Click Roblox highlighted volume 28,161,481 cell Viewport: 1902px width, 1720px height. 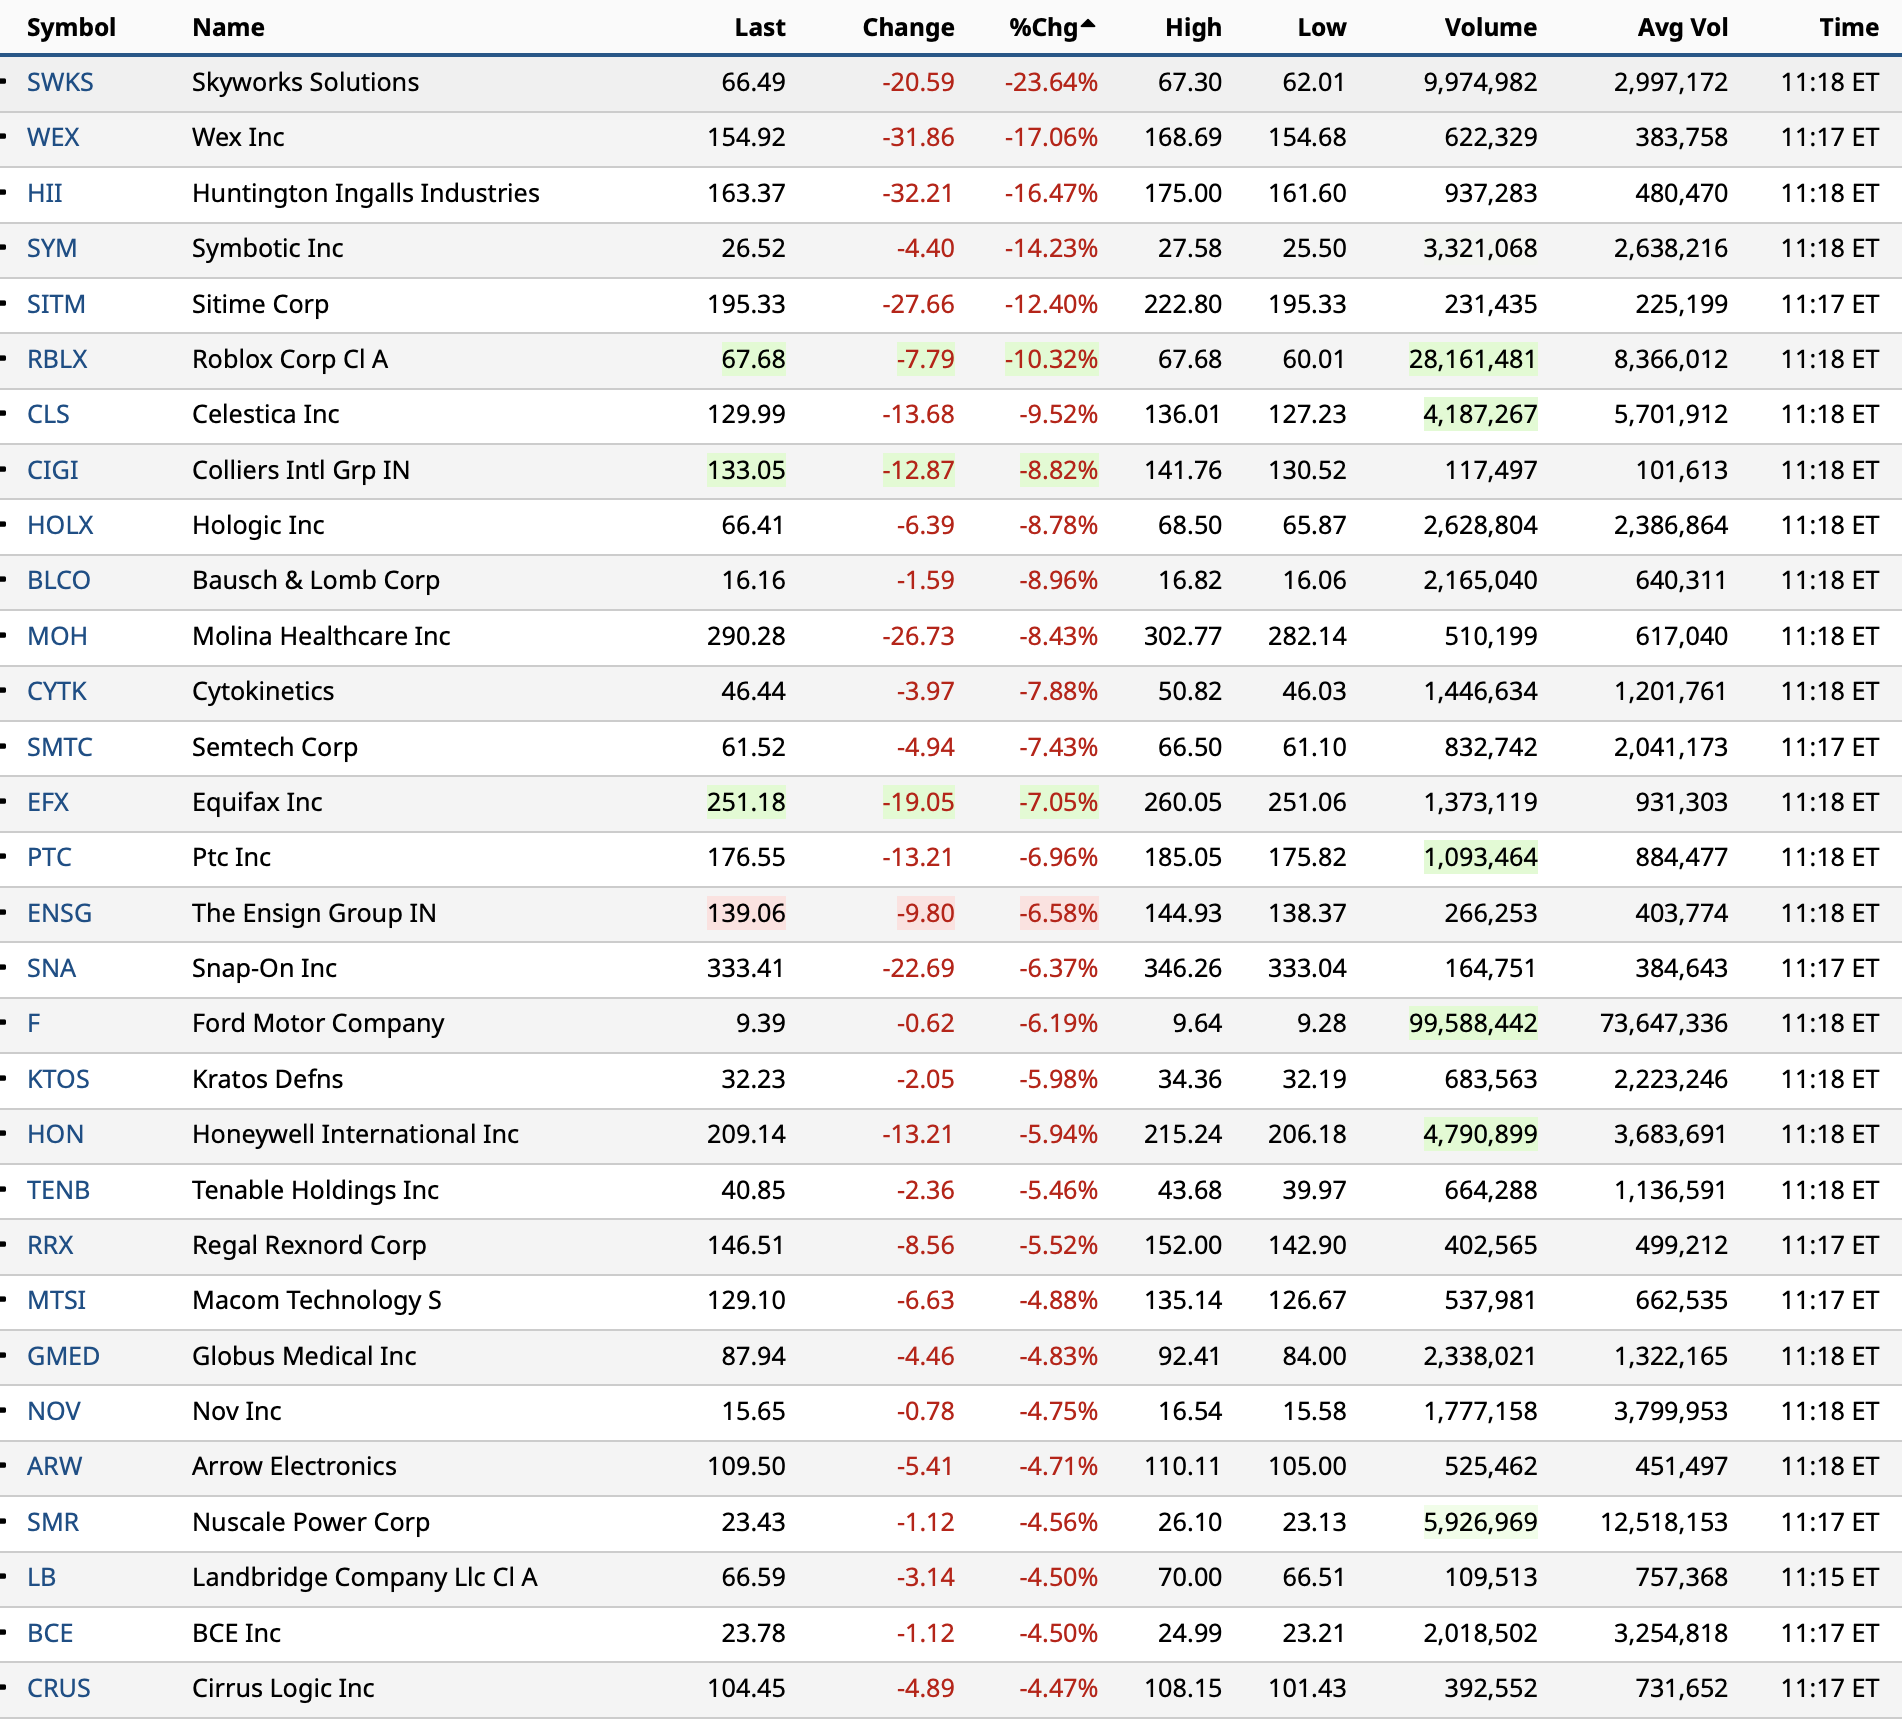pos(1472,359)
